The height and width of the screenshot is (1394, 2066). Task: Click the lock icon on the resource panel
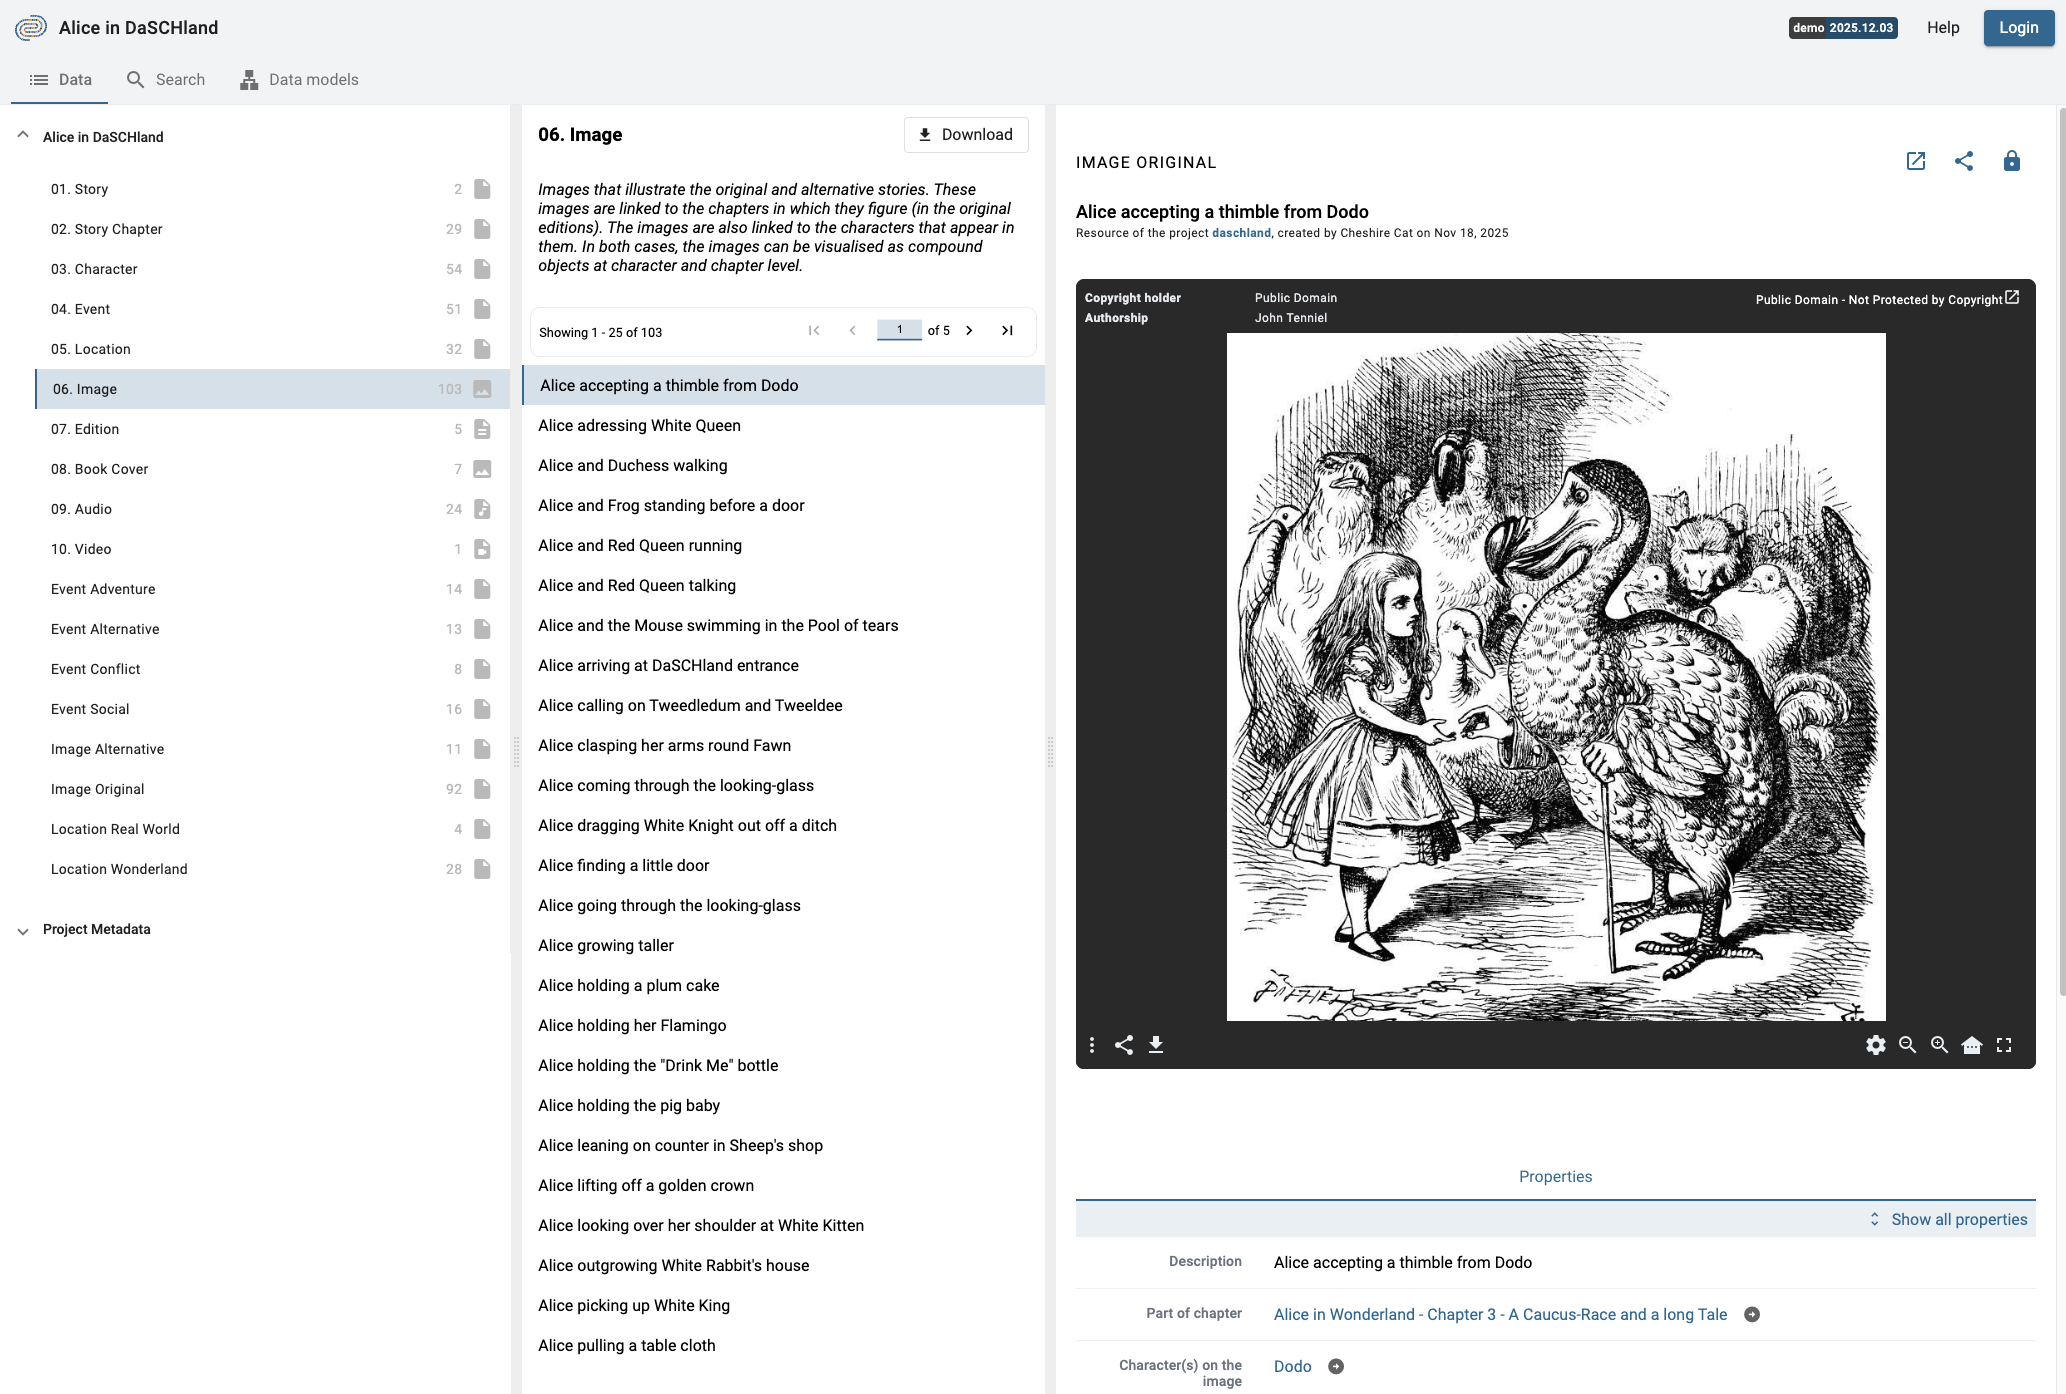(x=2013, y=161)
